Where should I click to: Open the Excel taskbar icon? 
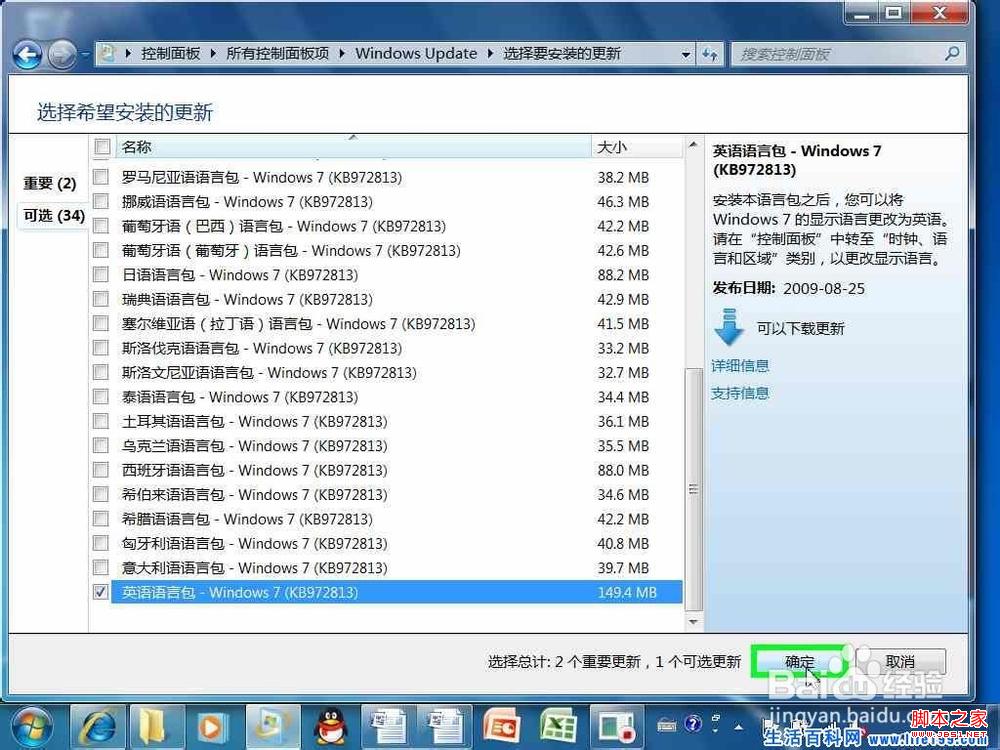tap(559, 728)
